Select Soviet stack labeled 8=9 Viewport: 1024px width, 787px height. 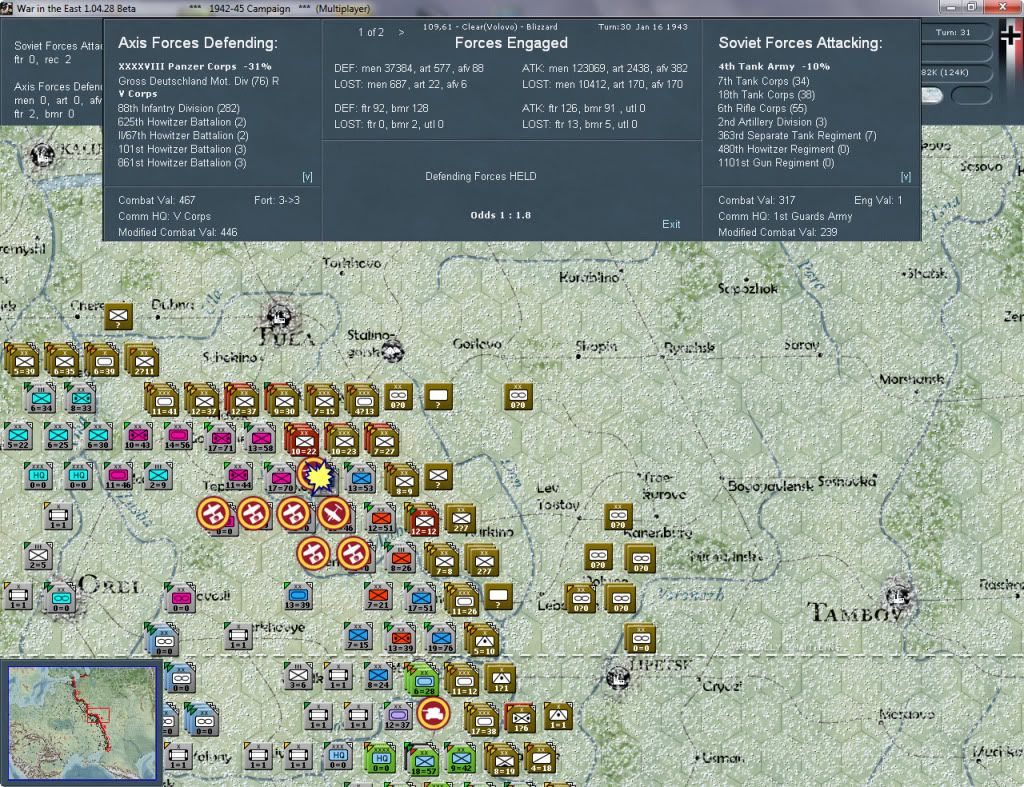[x=402, y=480]
